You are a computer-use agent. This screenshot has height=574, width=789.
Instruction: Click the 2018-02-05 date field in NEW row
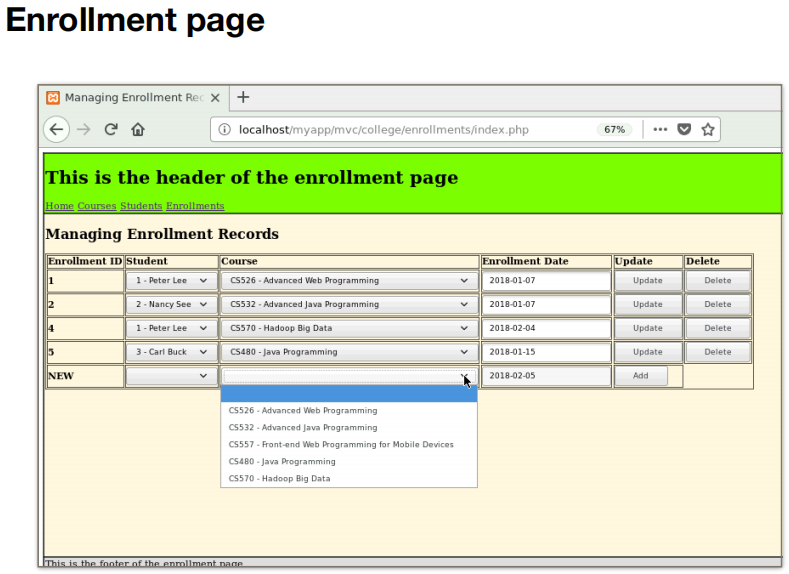click(546, 376)
